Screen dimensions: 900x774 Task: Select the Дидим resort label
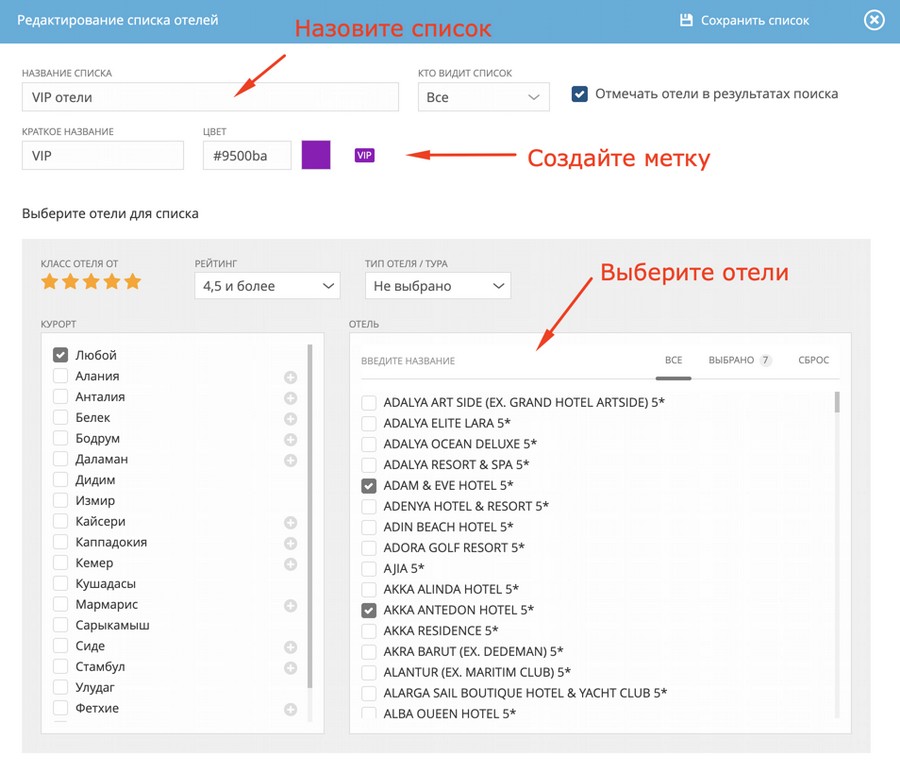[95, 480]
